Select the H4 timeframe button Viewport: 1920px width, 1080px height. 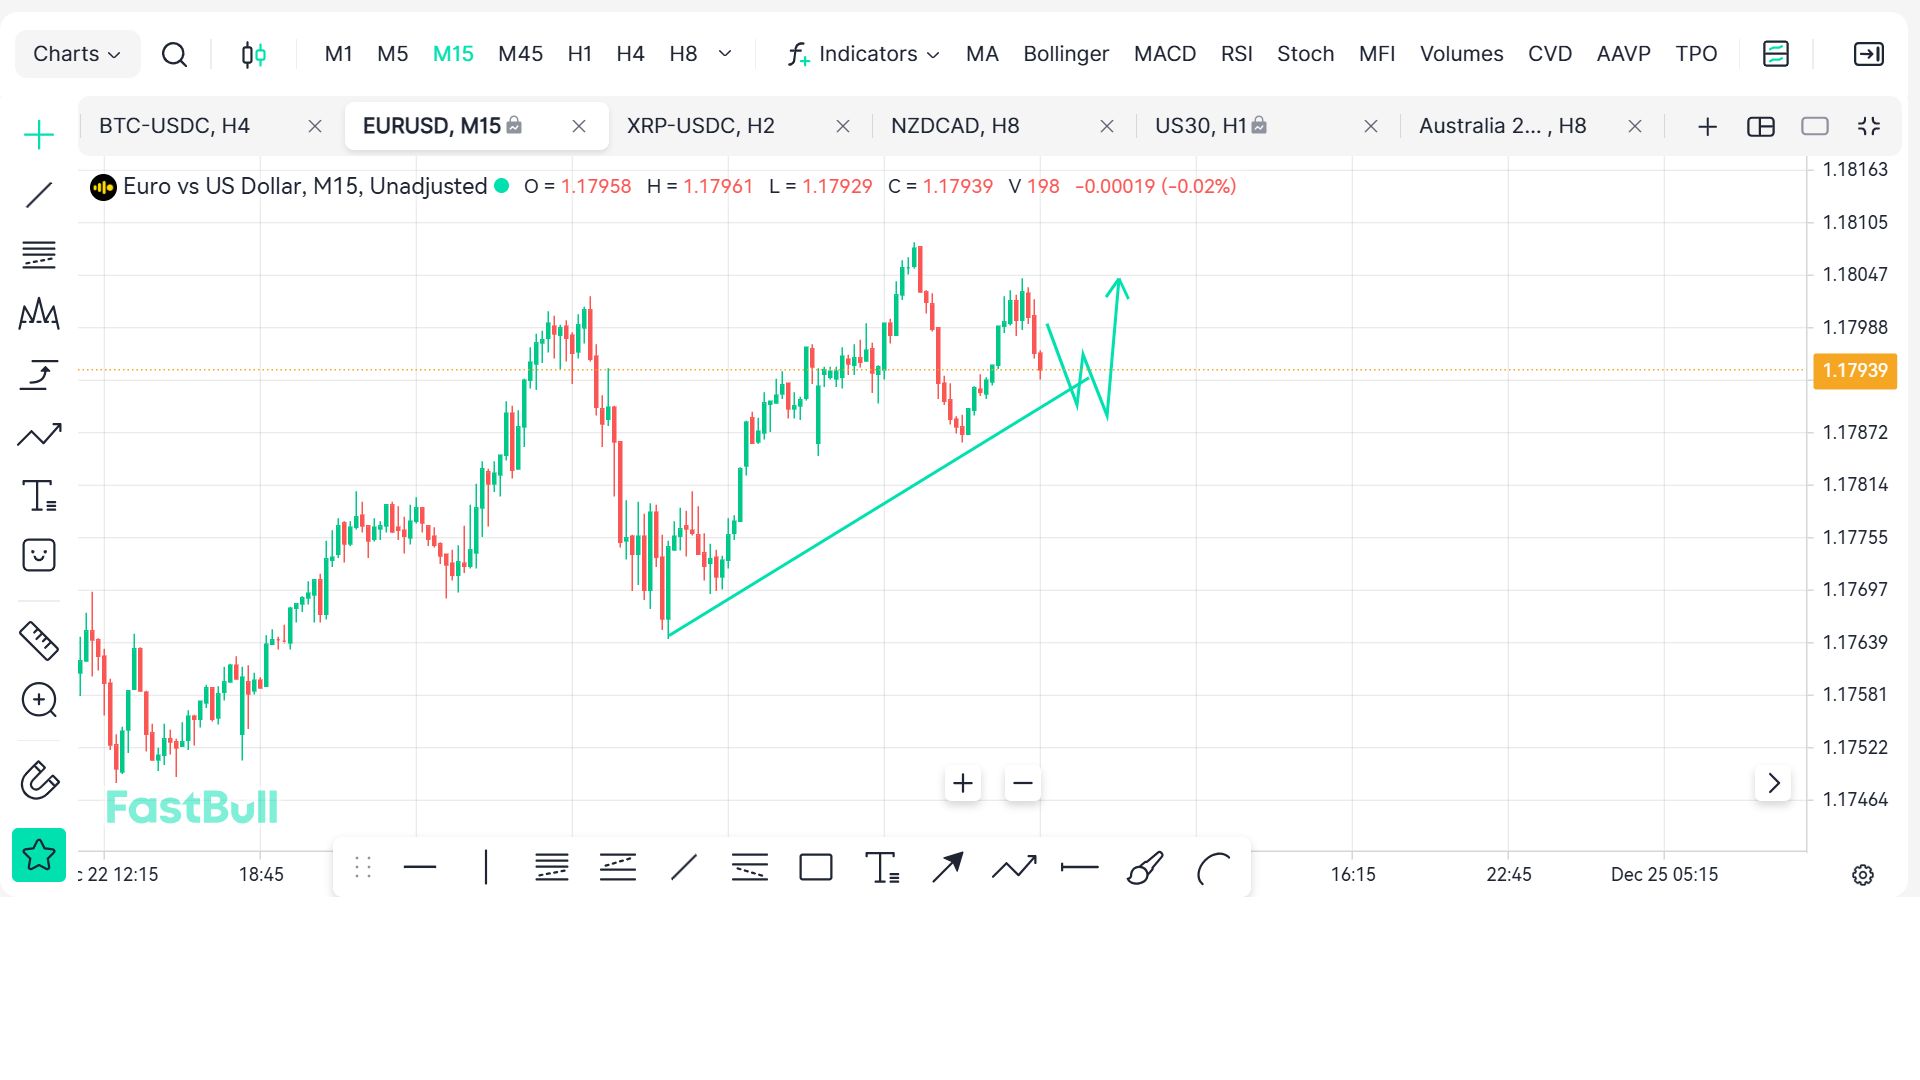click(630, 54)
